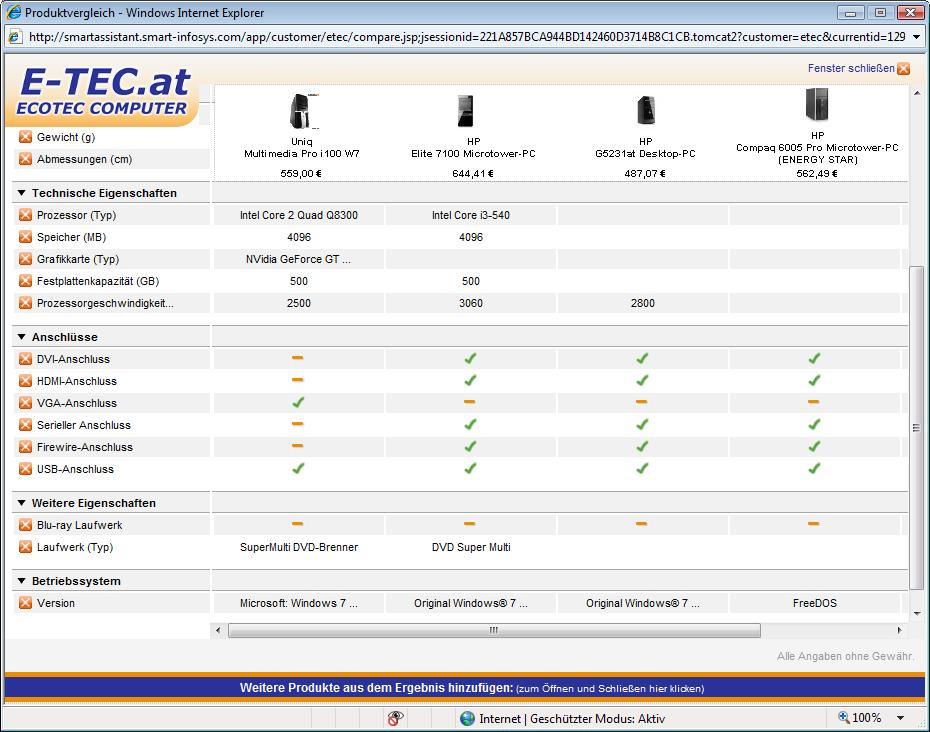Collapse the Technische Eigenschaften section
930x732 pixels.
click(x=21, y=193)
